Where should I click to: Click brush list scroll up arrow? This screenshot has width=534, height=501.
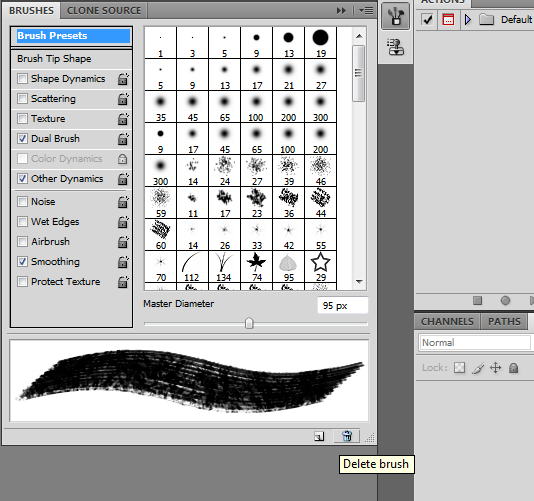point(359,36)
